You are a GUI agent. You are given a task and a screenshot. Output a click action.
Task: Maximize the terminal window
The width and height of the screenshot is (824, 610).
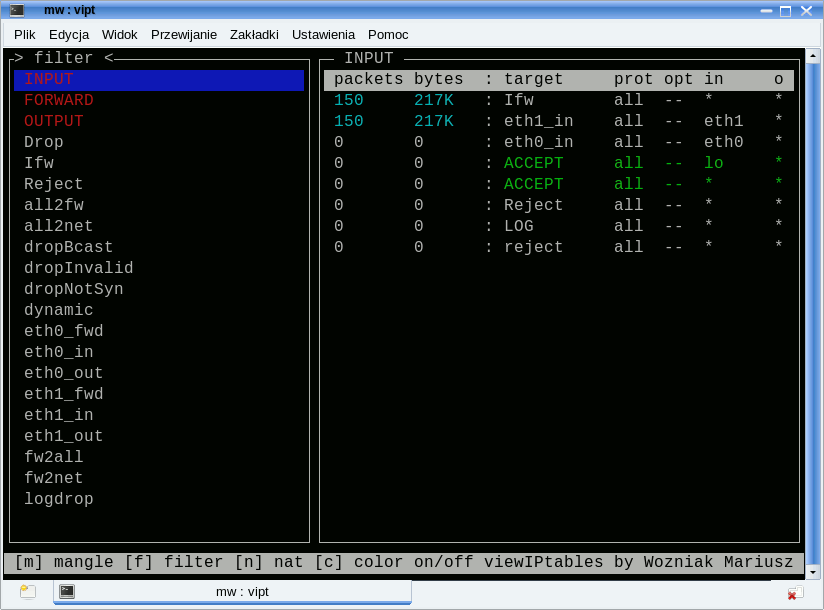786,11
